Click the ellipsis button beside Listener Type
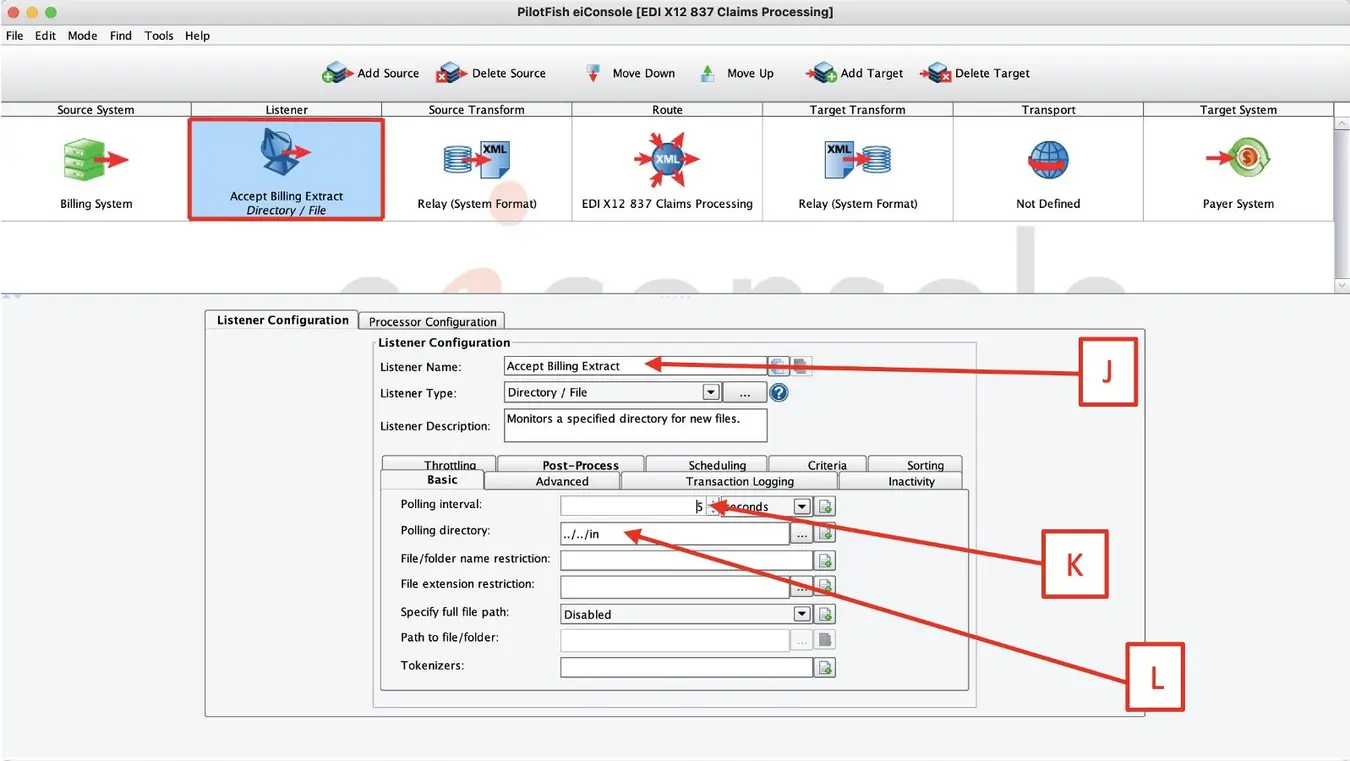This screenshot has width=1350, height=761. click(744, 393)
